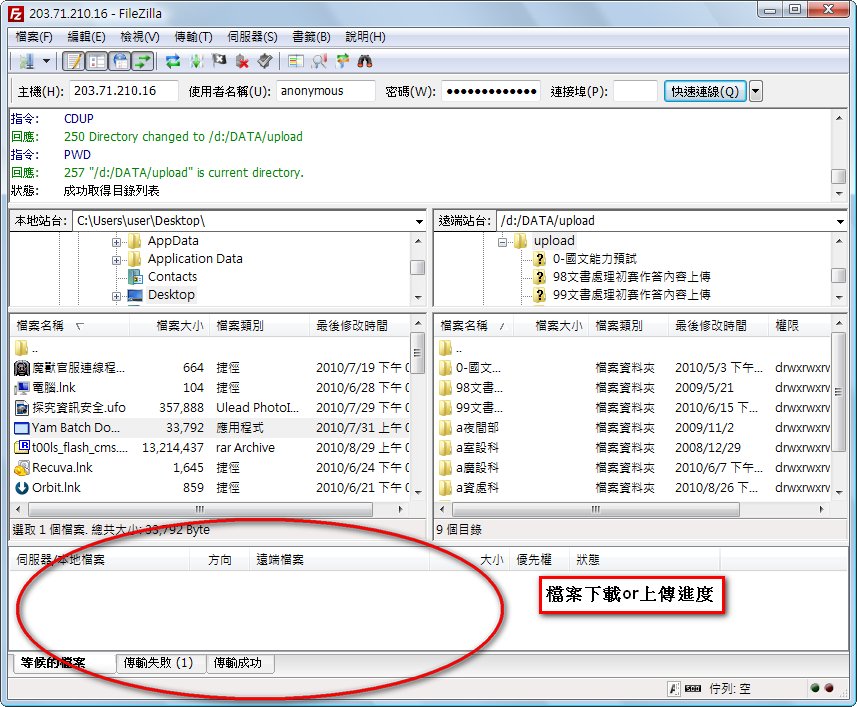Click the 魔獸官服連線程 shortcut icon

click(x=21, y=368)
